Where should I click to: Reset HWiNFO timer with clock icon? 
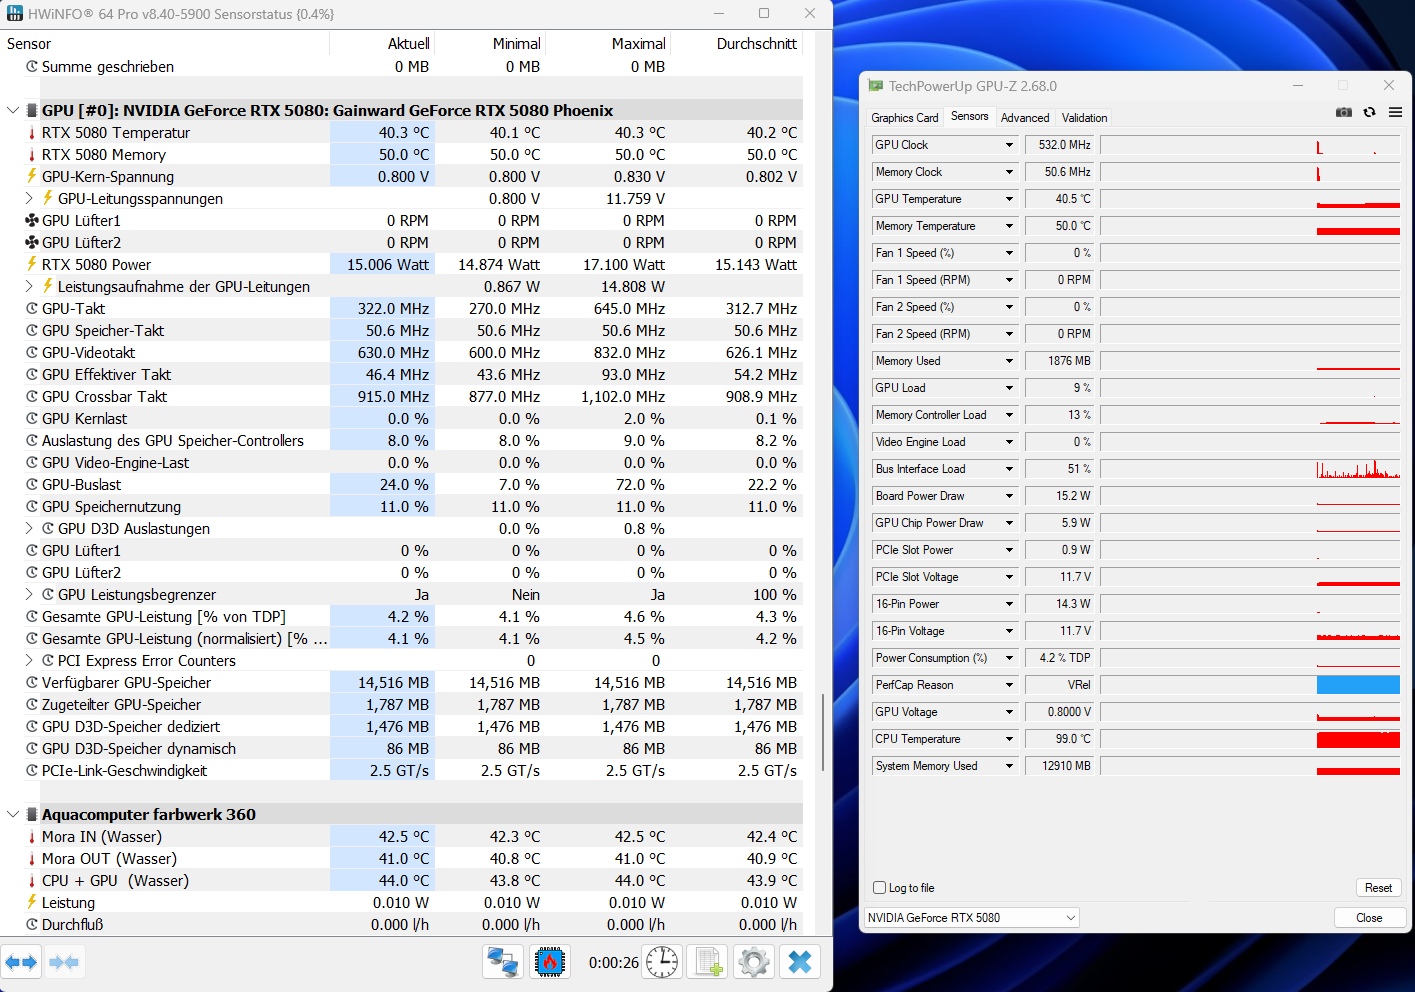point(662,962)
